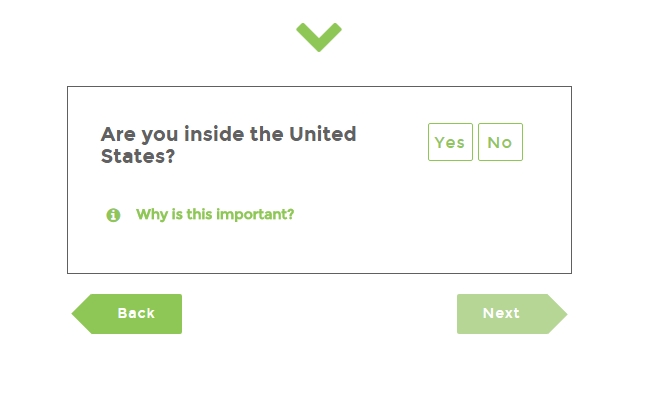Expand the explanation beside the info icon
This screenshot has height=393, width=659.
click(x=215, y=214)
